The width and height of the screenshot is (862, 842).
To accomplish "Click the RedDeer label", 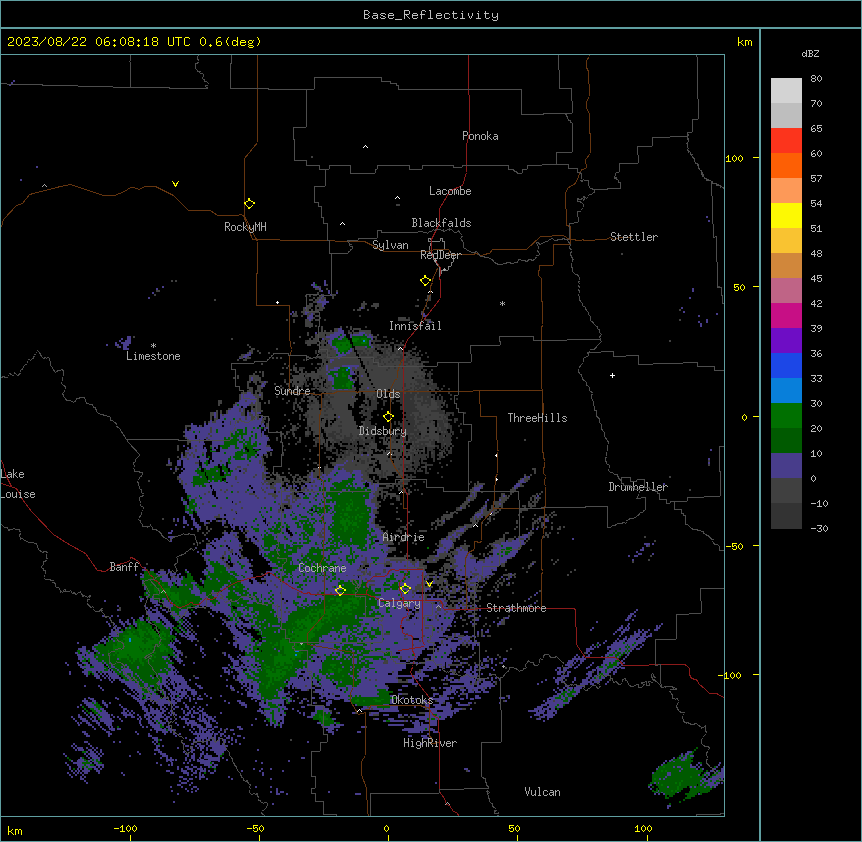I will (x=440, y=255).
